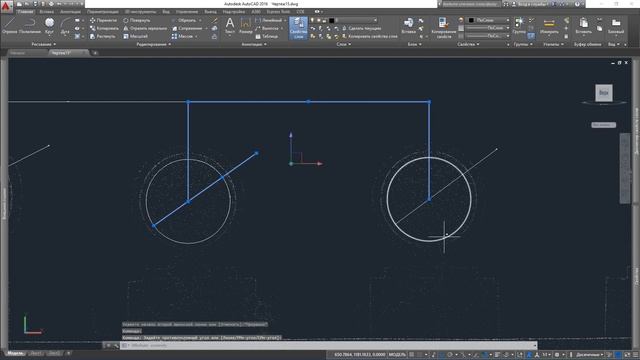Open the Параметризация ribbon tab
The width and height of the screenshot is (640, 360).
[x=102, y=12]
